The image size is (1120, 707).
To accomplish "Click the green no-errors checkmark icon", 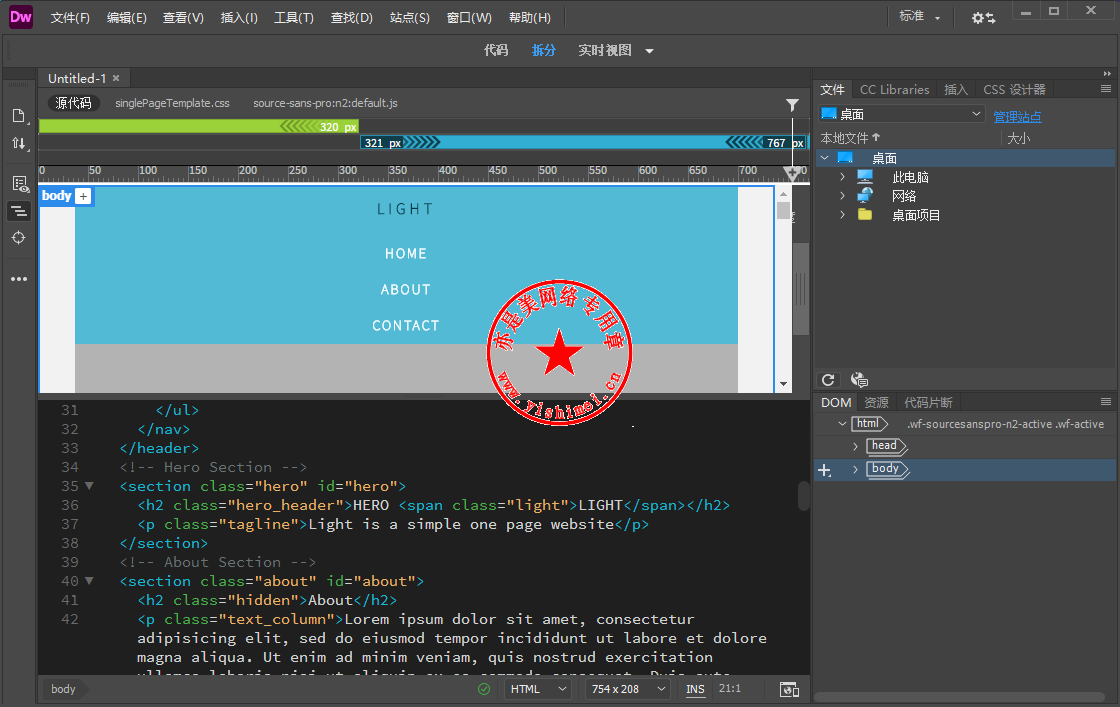I will 484,689.
